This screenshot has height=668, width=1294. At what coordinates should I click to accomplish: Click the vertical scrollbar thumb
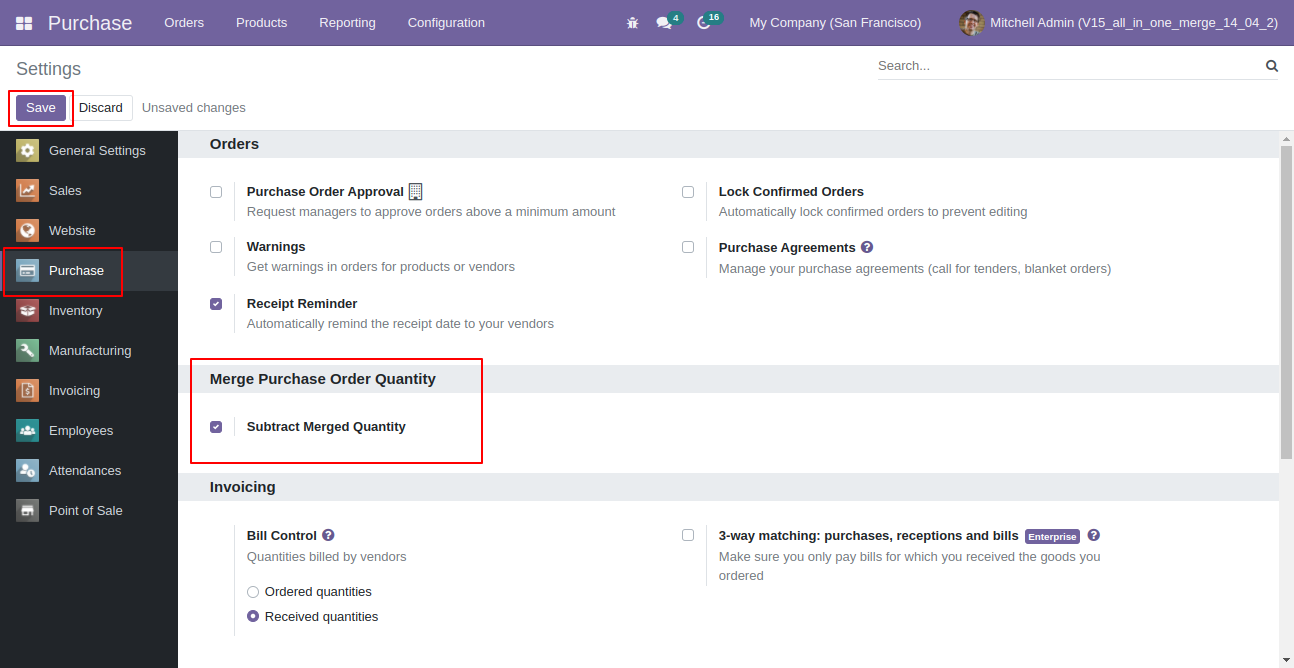click(x=1286, y=302)
